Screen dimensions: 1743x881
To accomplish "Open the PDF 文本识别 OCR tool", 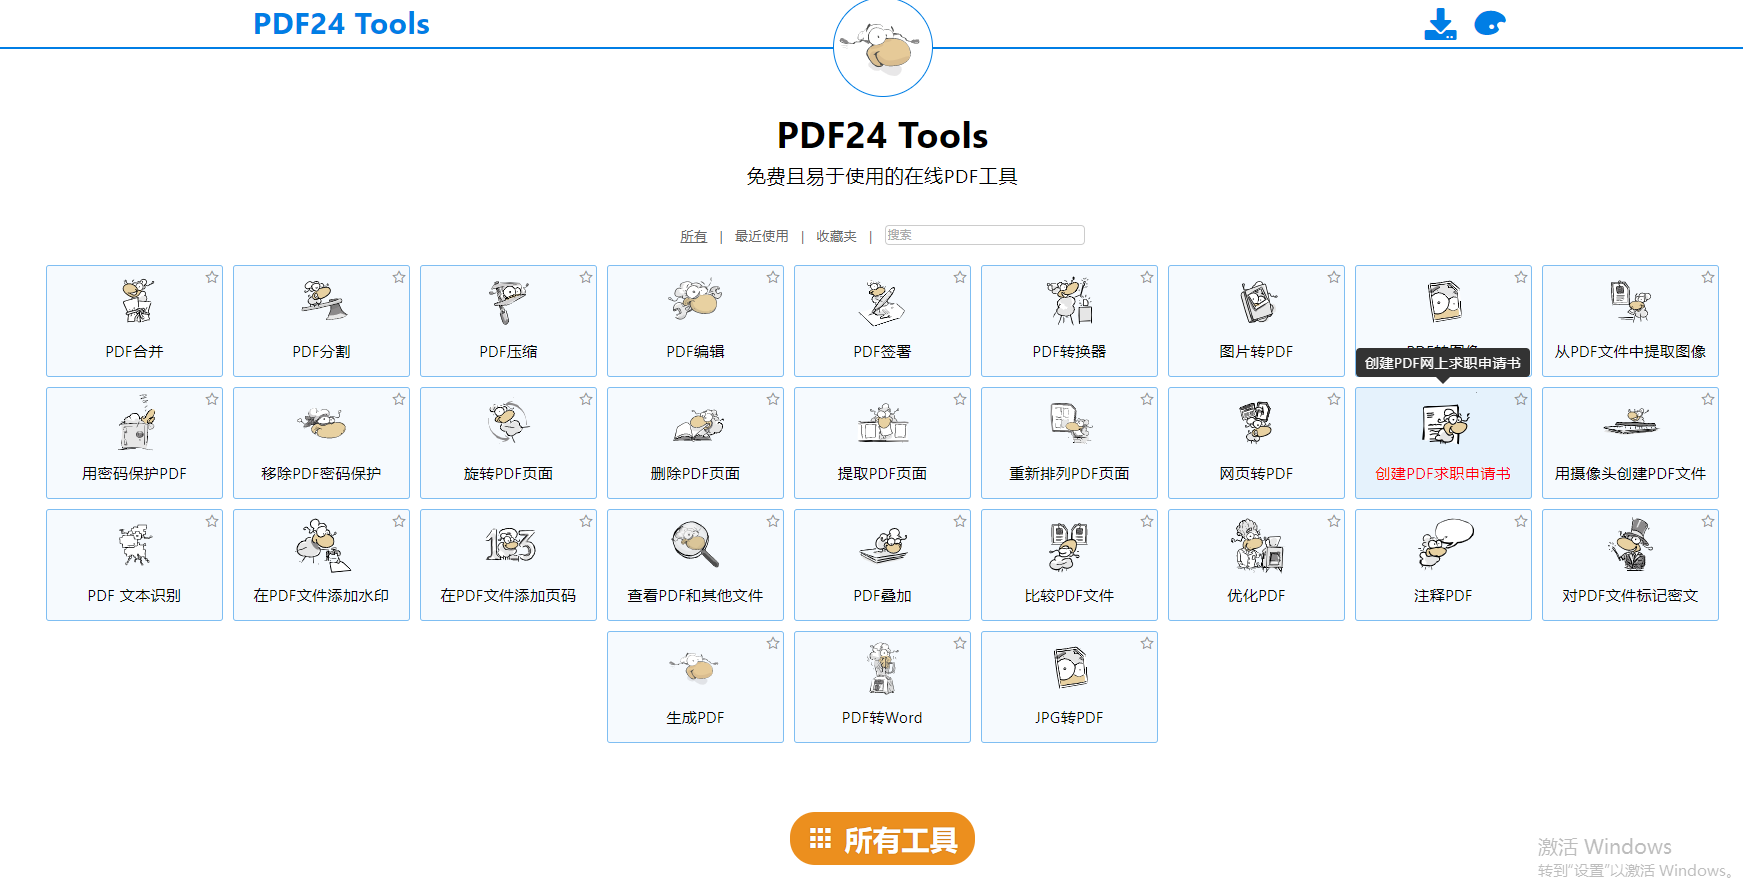I will click(134, 565).
